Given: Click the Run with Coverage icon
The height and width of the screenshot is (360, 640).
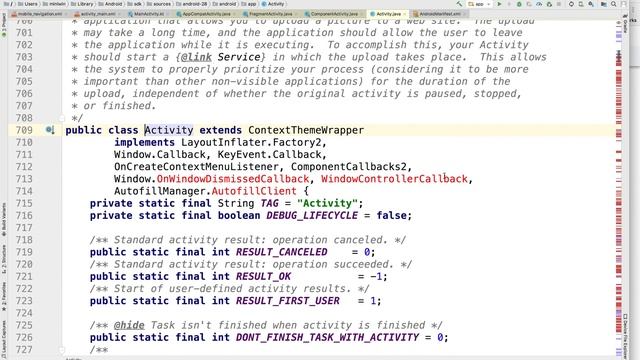Looking at the screenshot, I should point(529,4).
